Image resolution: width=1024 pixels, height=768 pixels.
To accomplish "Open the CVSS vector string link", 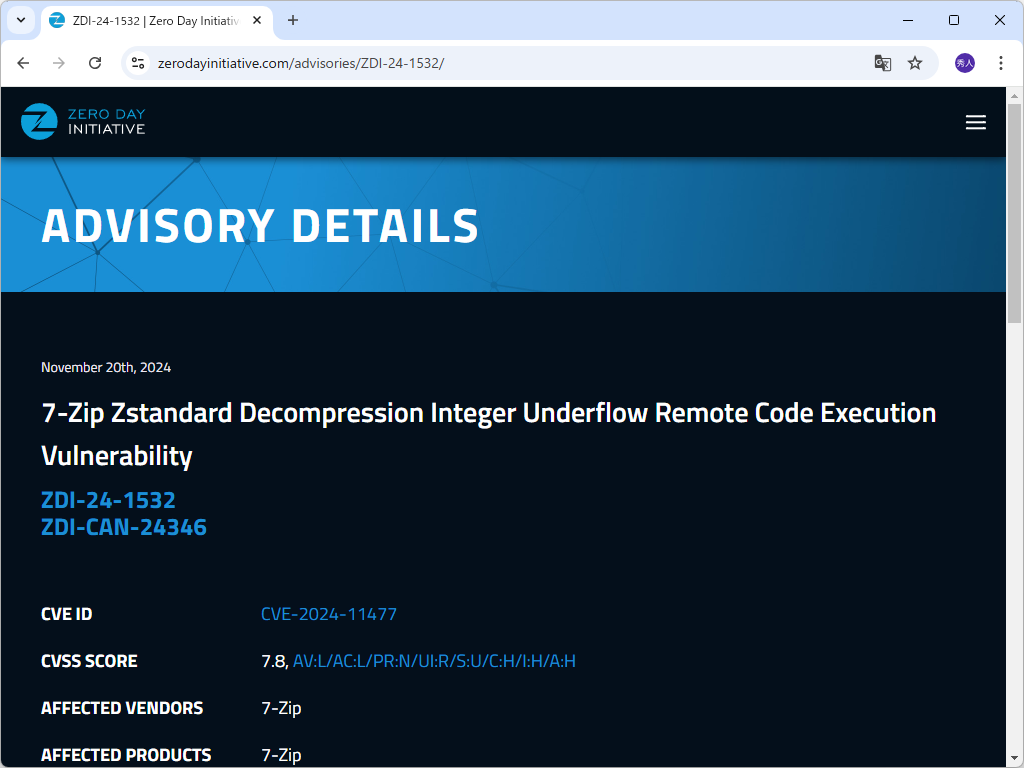I will [434, 661].
